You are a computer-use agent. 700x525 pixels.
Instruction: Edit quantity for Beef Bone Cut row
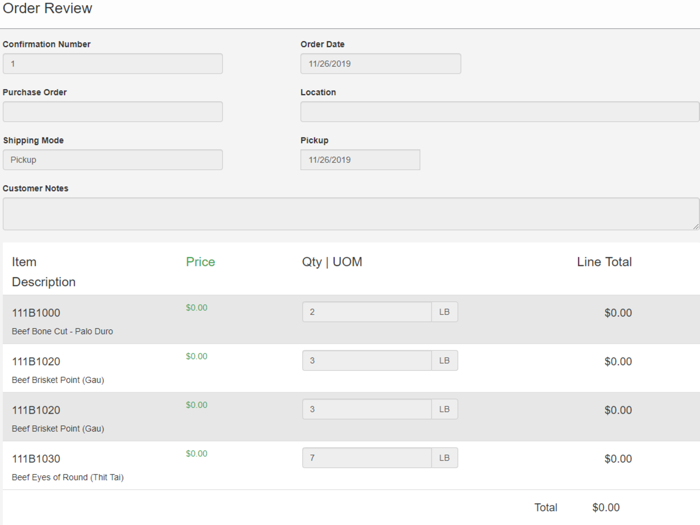click(x=366, y=312)
